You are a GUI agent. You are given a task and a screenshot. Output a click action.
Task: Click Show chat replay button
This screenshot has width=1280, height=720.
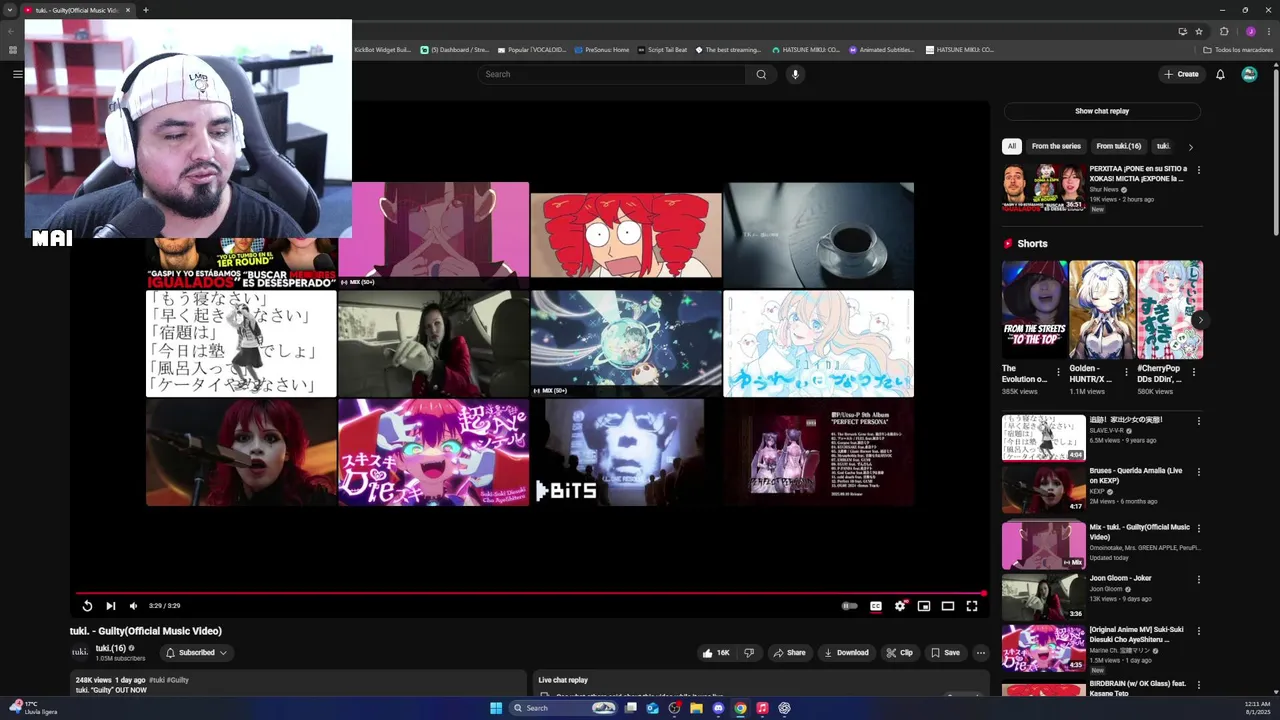[x=1102, y=111]
